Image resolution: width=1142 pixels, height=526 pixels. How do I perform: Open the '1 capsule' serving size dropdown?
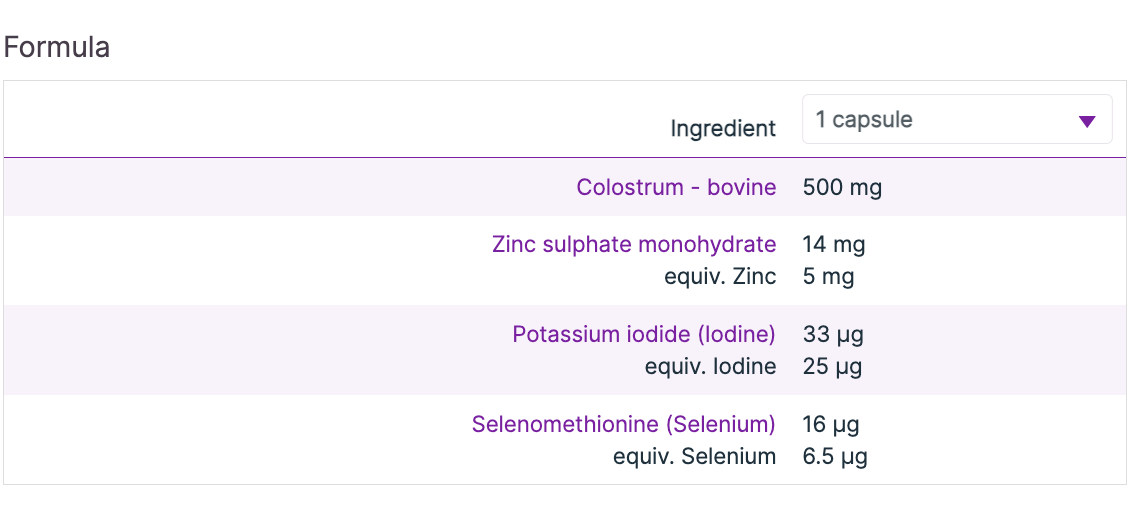point(956,120)
